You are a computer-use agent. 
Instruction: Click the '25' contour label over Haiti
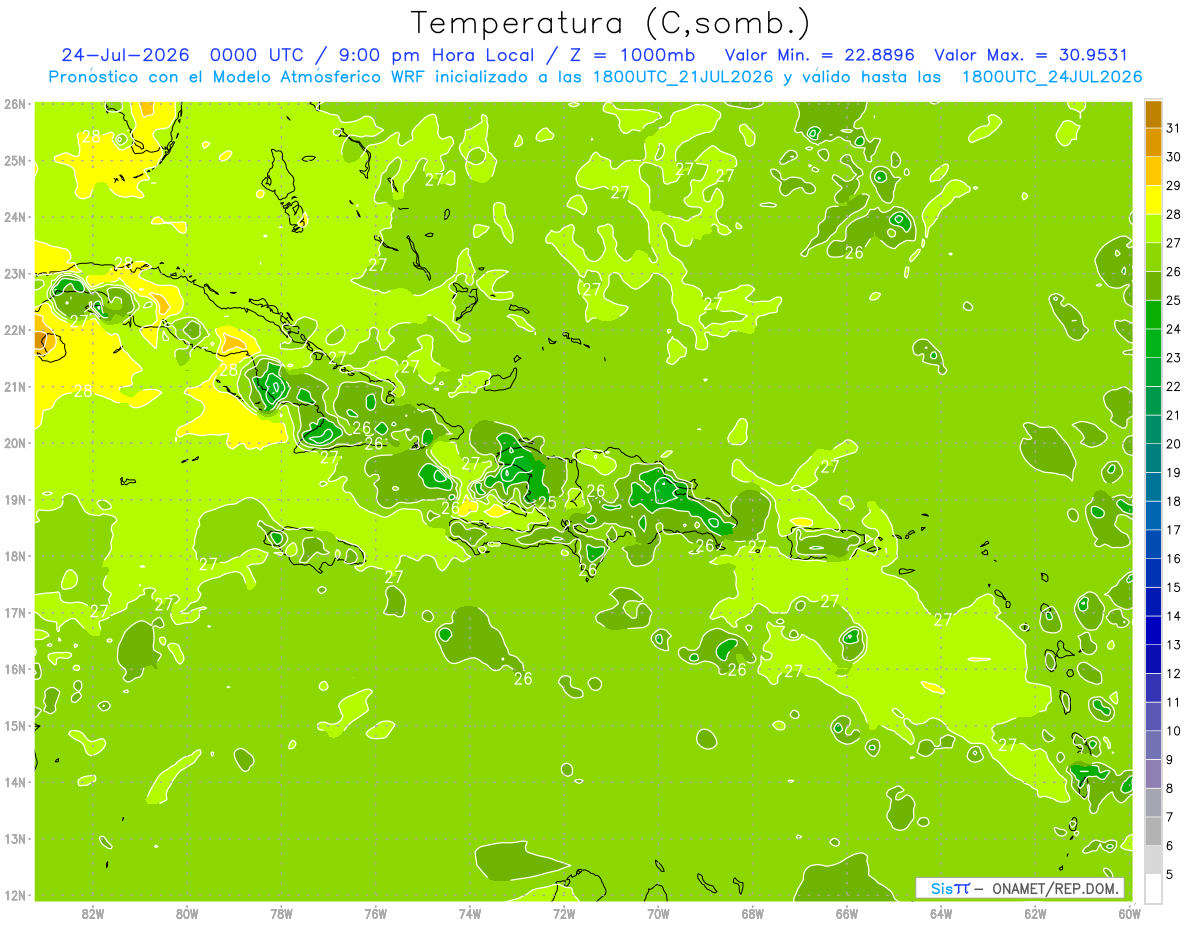click(547, 502)
